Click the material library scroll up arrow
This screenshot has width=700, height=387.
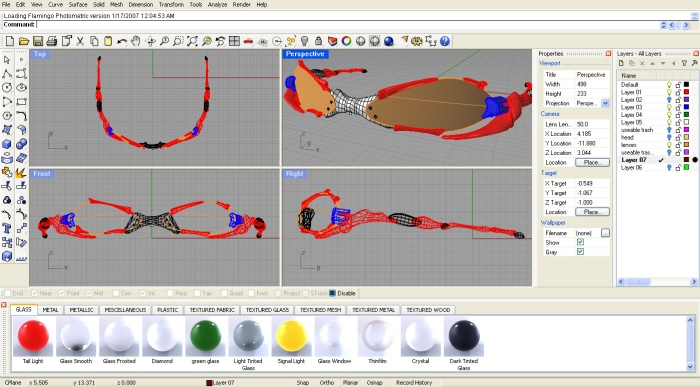pyautogui.click(x=690, y=320)
